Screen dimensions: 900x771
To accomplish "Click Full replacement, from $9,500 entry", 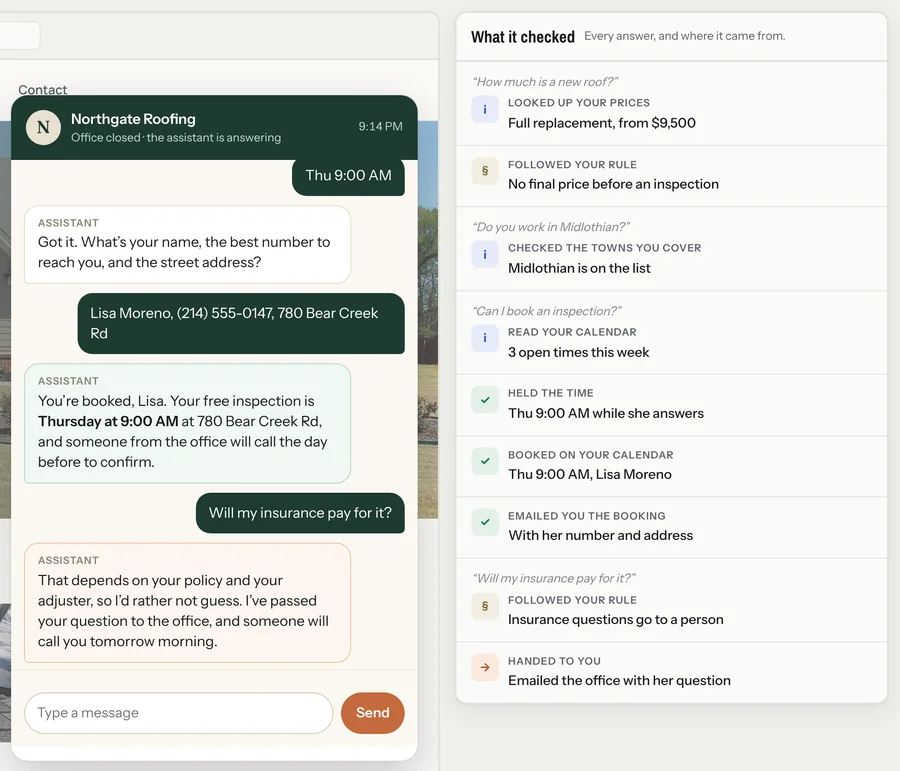I will coord(602,123).
